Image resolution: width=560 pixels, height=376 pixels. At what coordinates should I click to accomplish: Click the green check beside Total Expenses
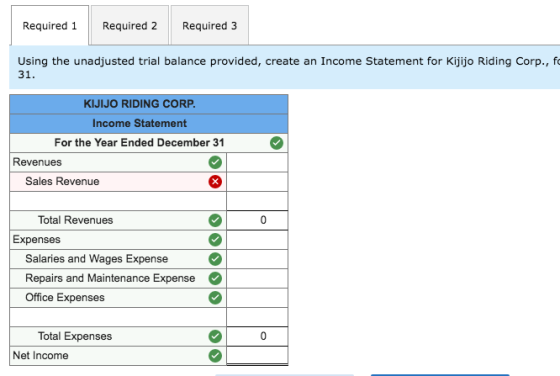tap(215, 336)
